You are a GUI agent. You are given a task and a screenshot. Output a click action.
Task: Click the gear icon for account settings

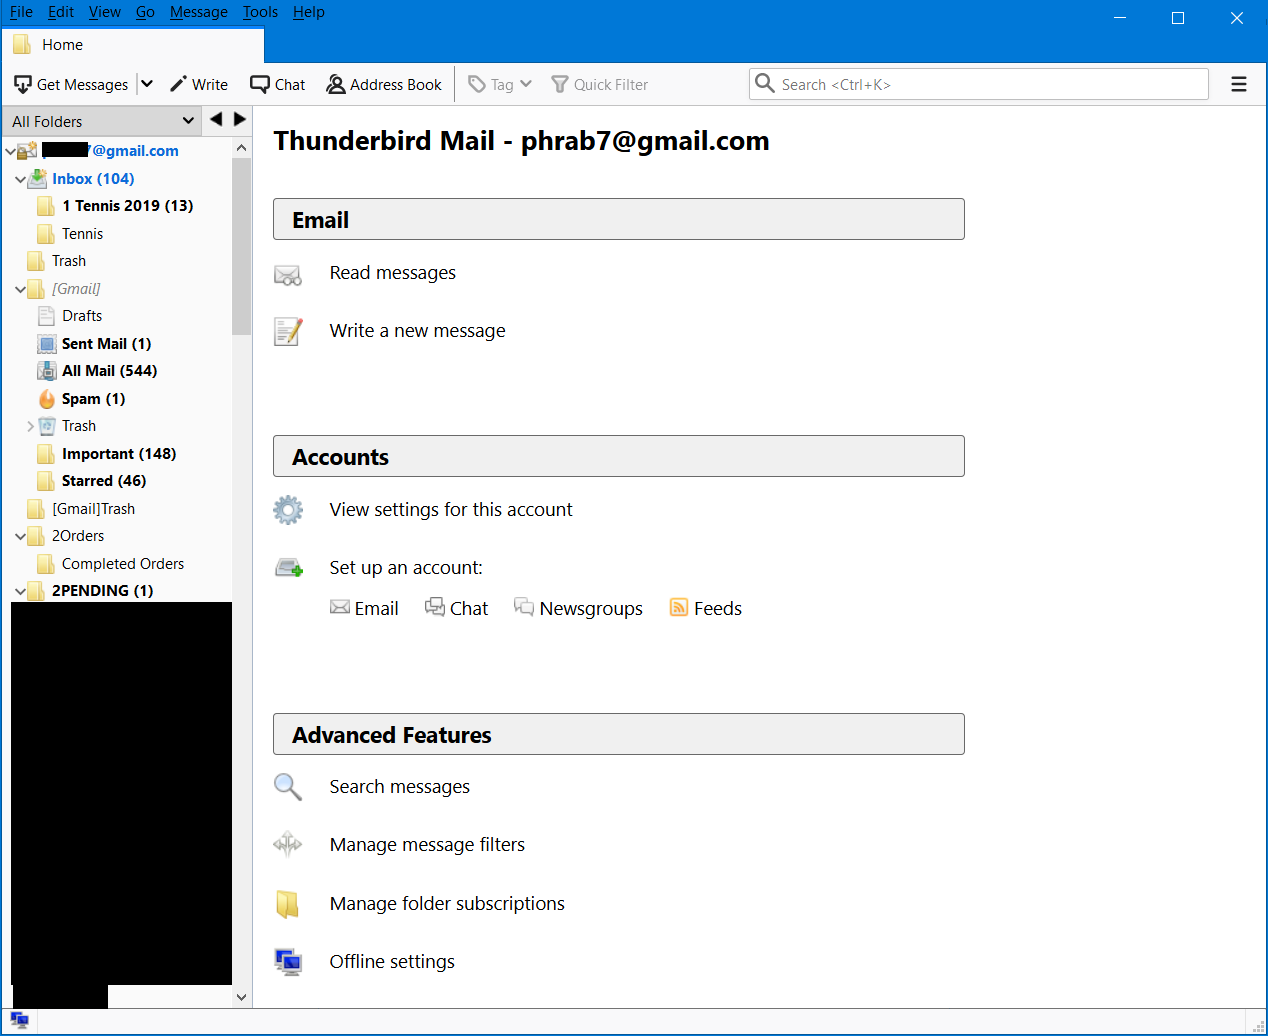pyautogui.click(x=288, y=510)
